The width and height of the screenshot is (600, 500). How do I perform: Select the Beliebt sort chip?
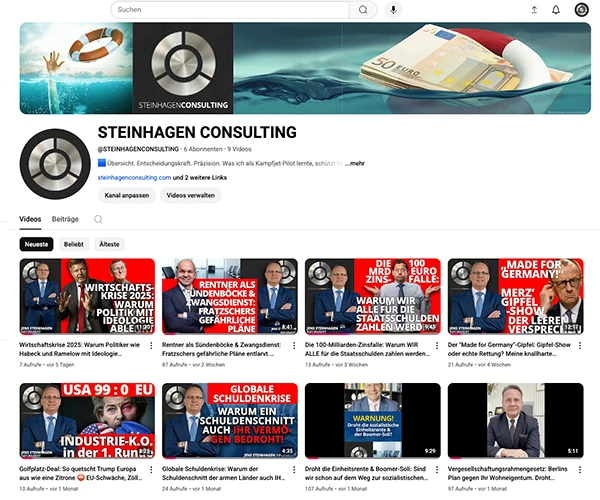[73, 244]
